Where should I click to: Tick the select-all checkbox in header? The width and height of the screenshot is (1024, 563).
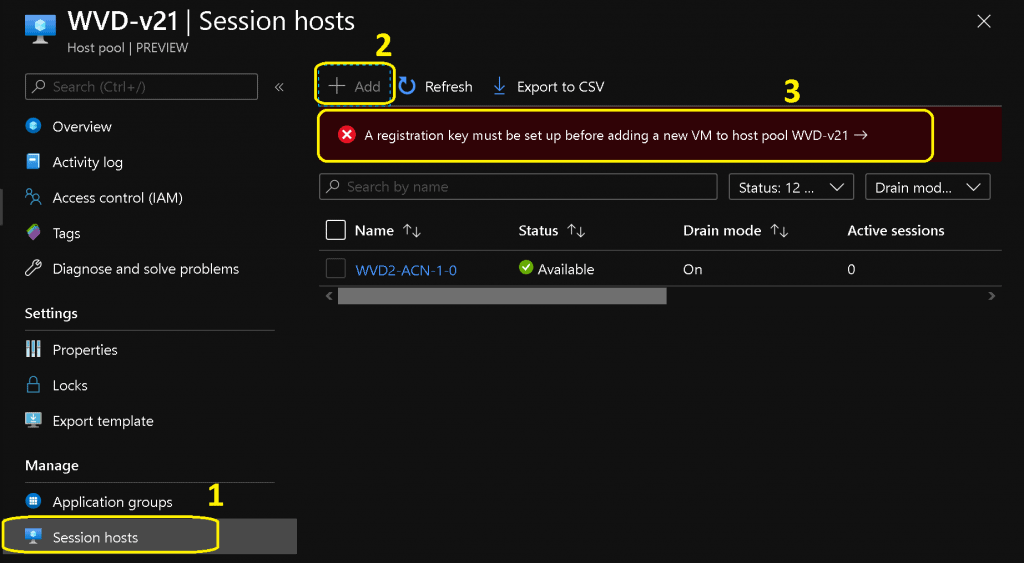336,230
